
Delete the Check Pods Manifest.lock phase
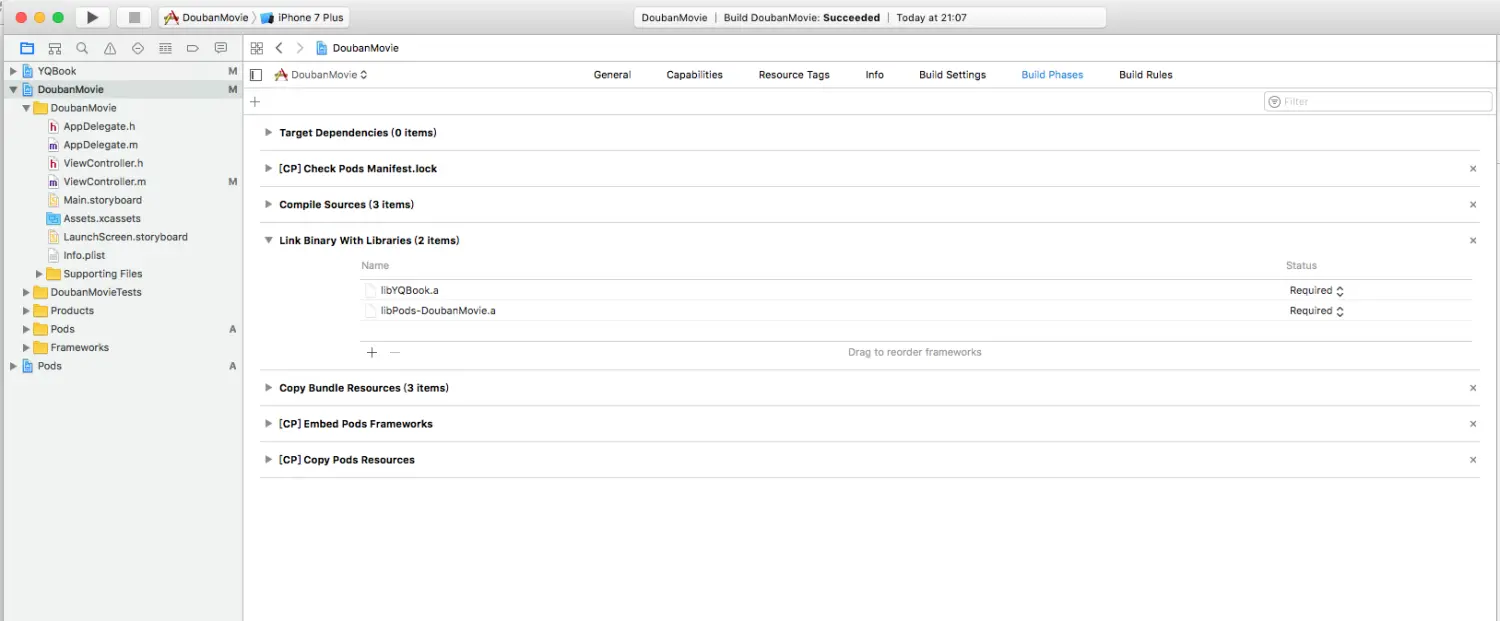[x=1473, y=169]
